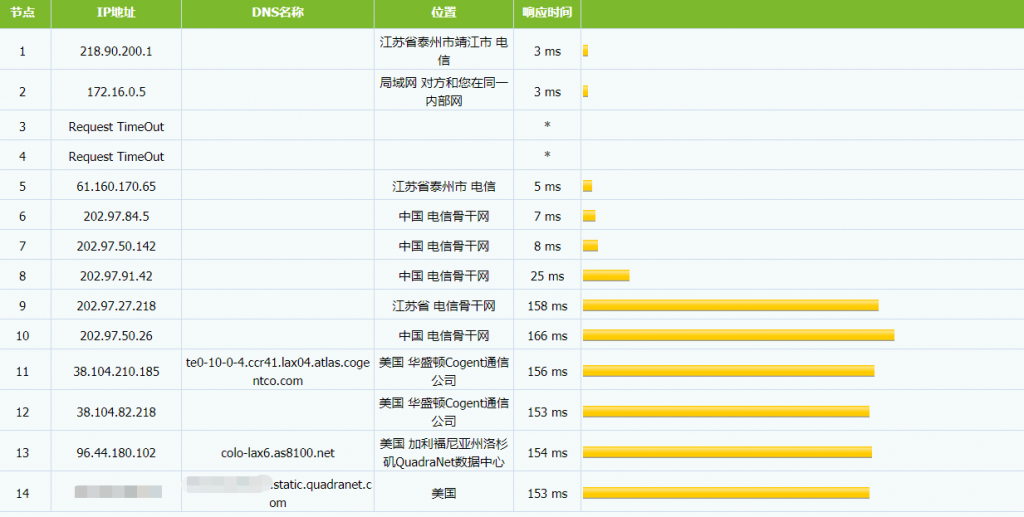Screen dimensions: 1024x517
Task: Click response time 156 ms
Action: [547, 371]
